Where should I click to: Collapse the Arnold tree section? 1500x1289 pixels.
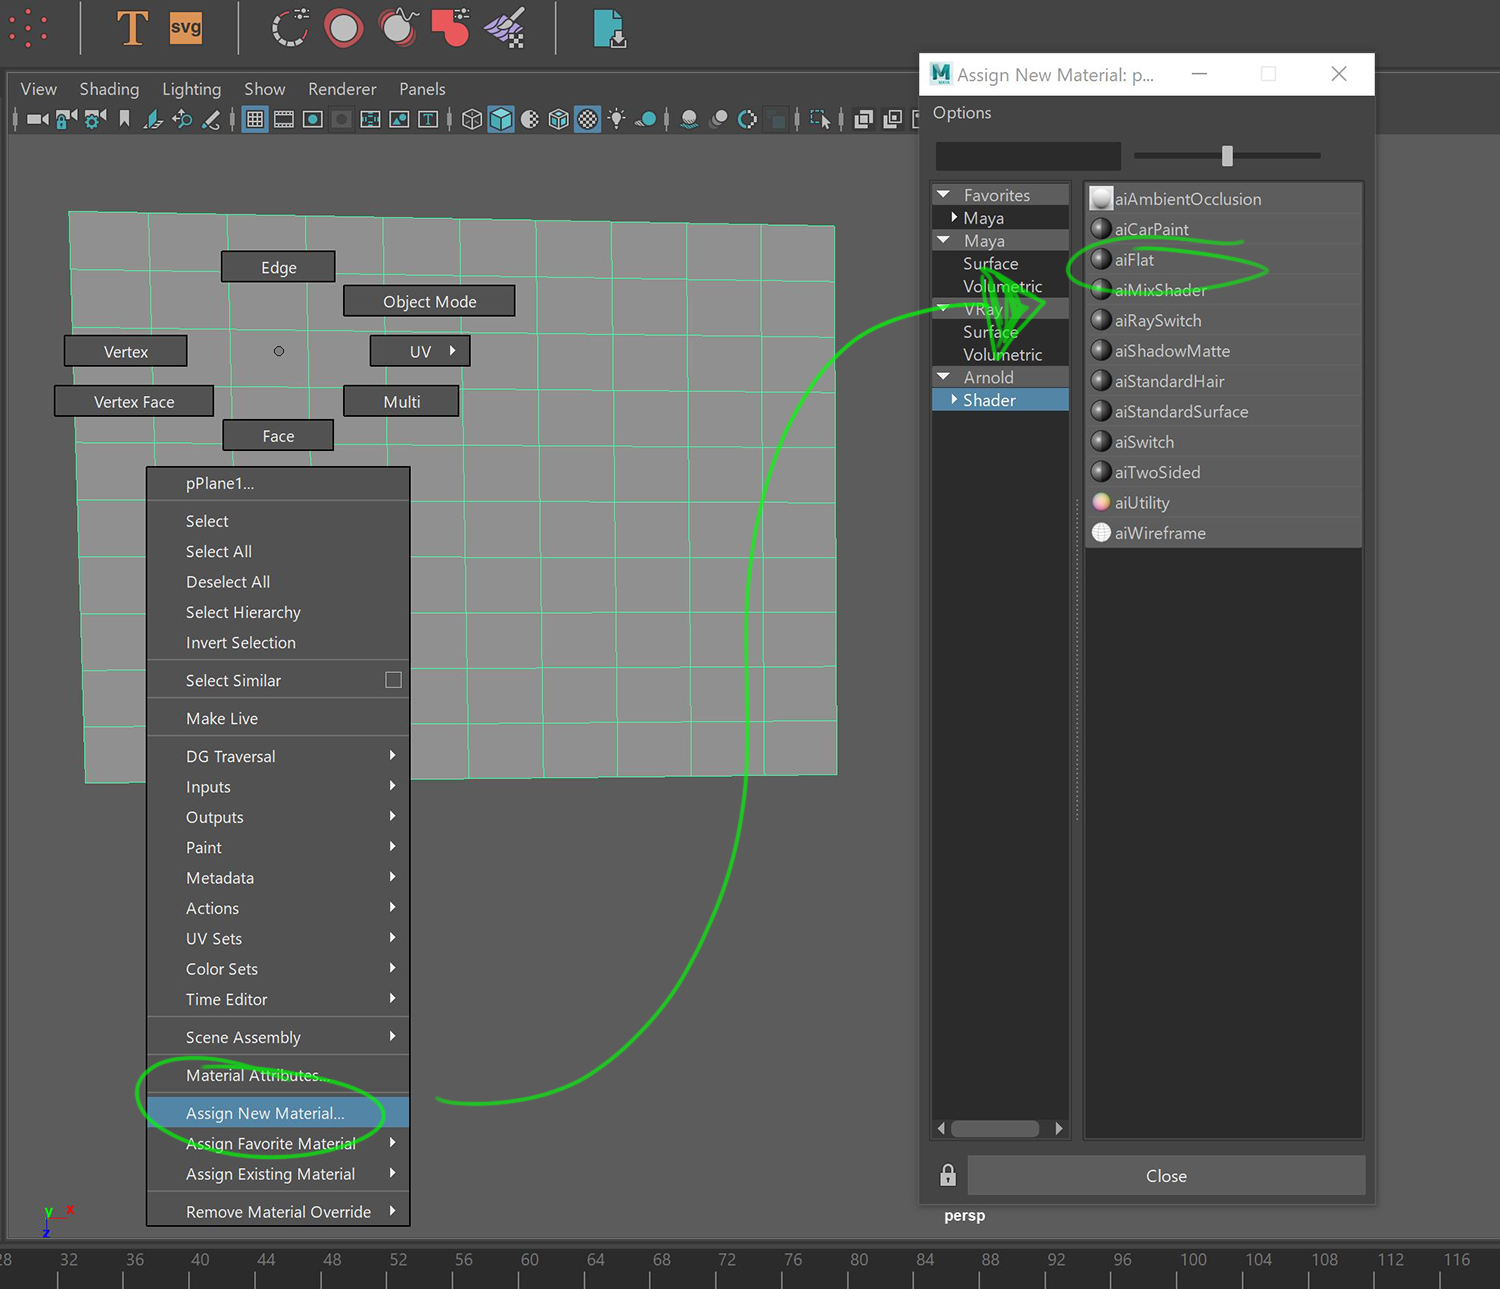pyautogui.click(x=943, y=377)
